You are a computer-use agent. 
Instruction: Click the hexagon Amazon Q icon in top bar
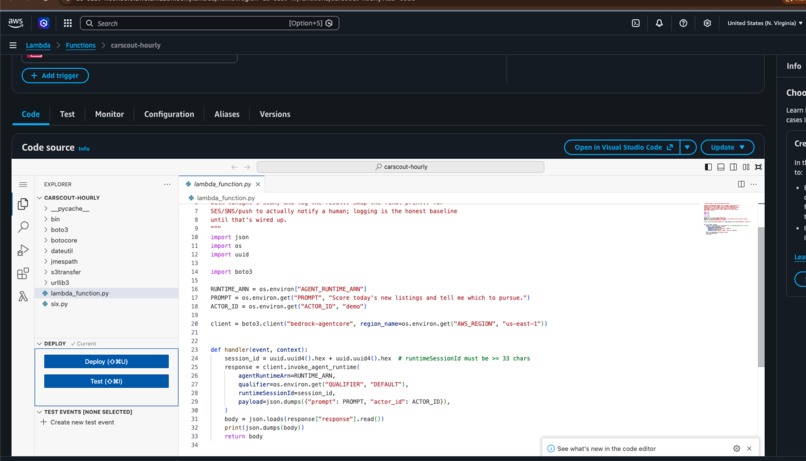point(44,23)
